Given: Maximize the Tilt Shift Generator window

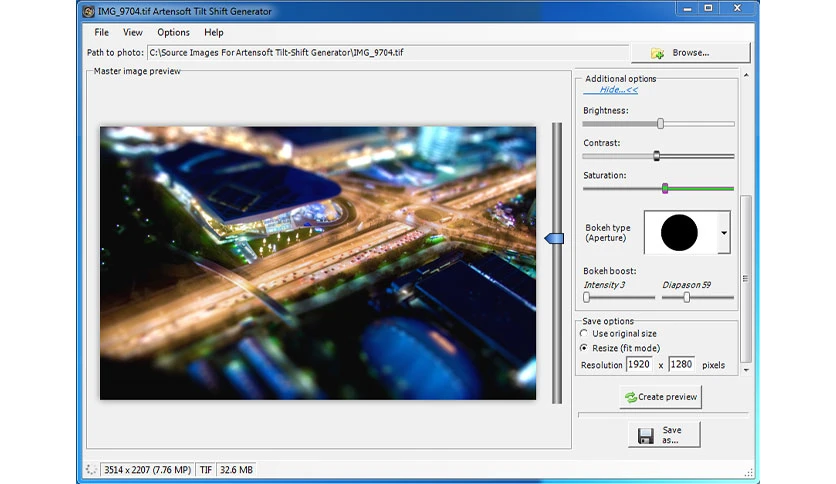Looking at the screenshot, I should 709,8.
